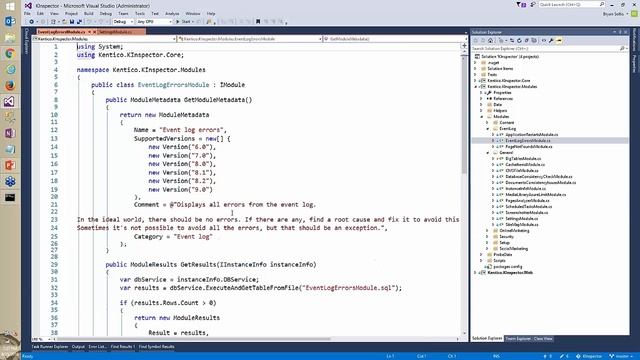This screenshot has height=360, width=640.
Task: Open the Team menu
Action: [123, 13]
